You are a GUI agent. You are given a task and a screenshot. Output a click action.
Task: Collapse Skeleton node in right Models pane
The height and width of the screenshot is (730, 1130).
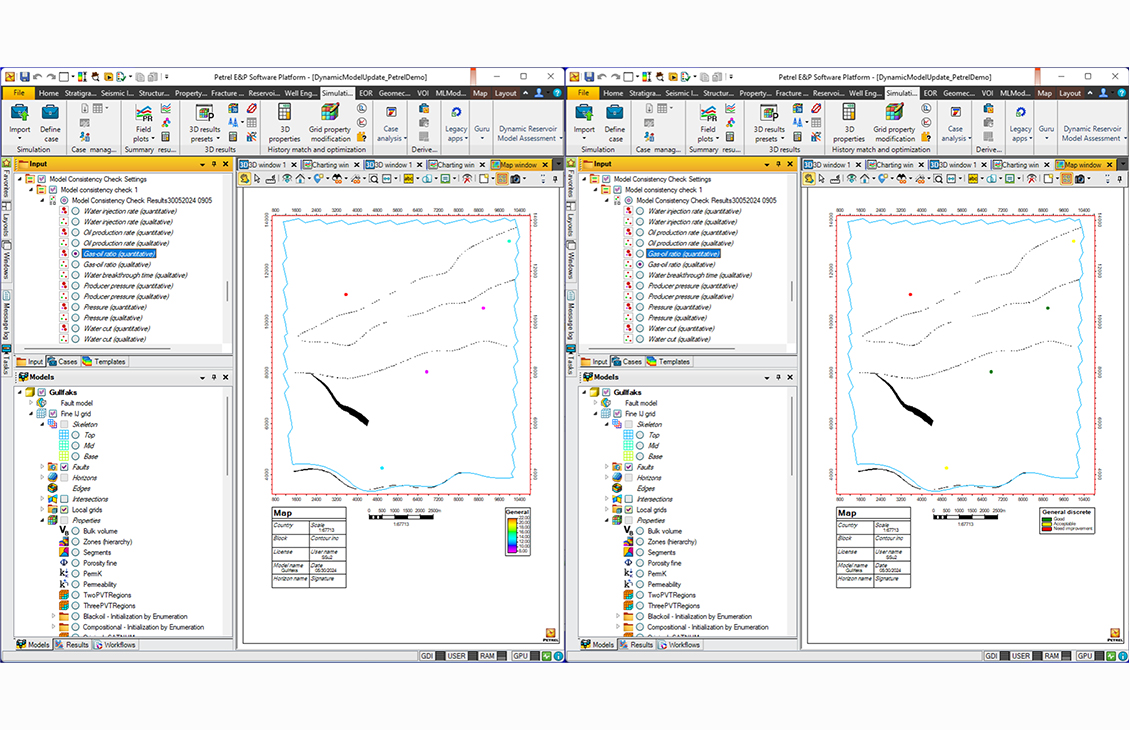pos(606,424)
